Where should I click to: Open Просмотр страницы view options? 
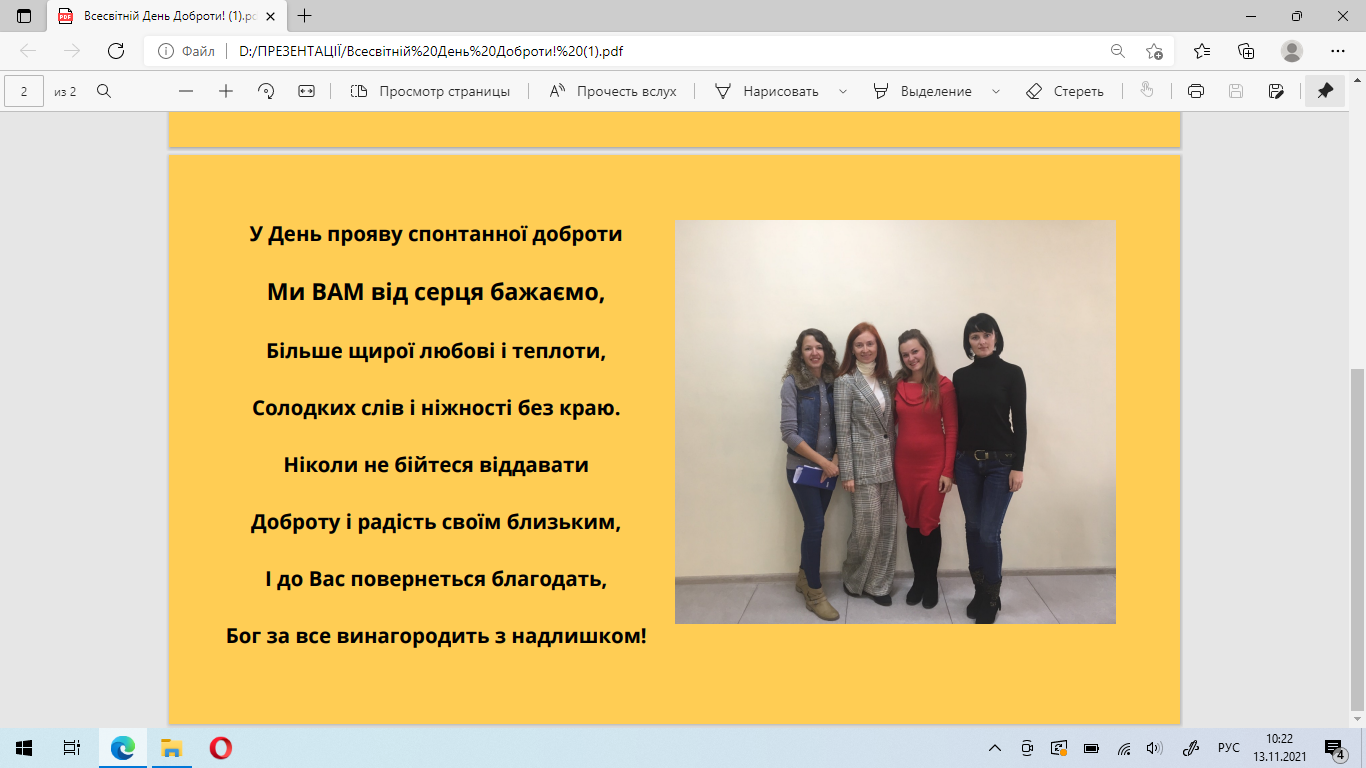(430, 91)
